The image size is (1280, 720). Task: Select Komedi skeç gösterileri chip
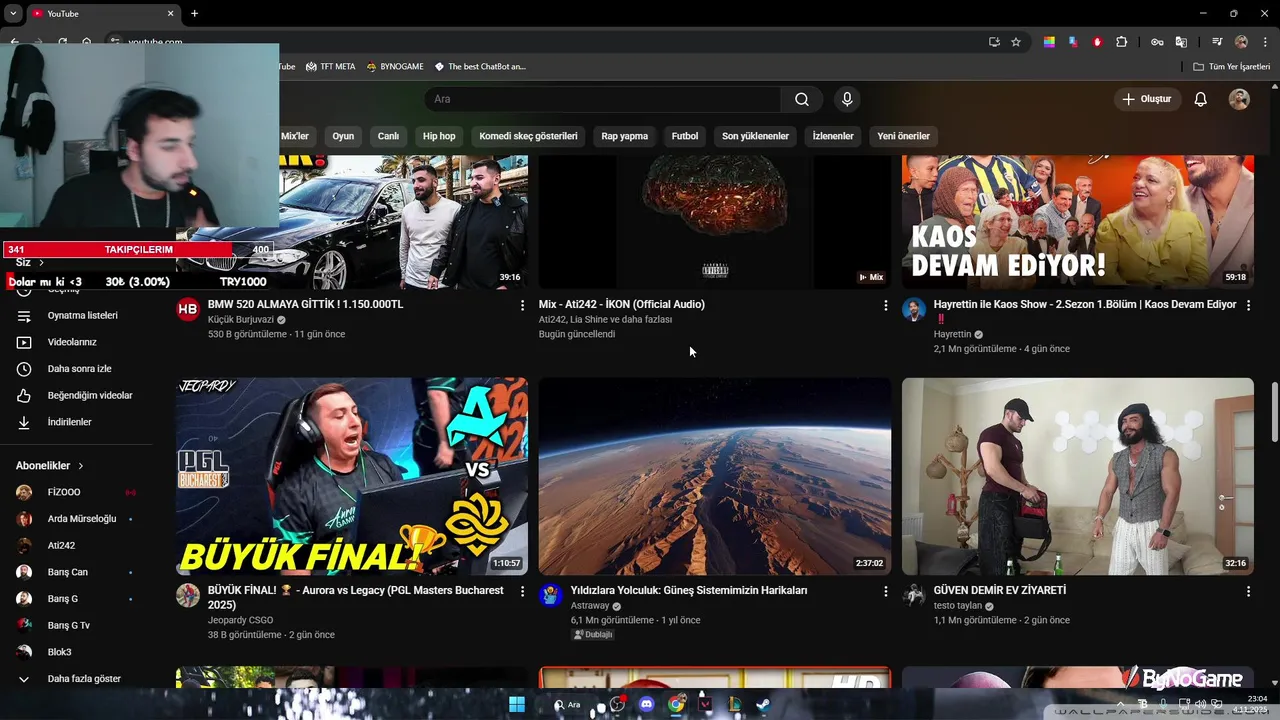[528, 136]
